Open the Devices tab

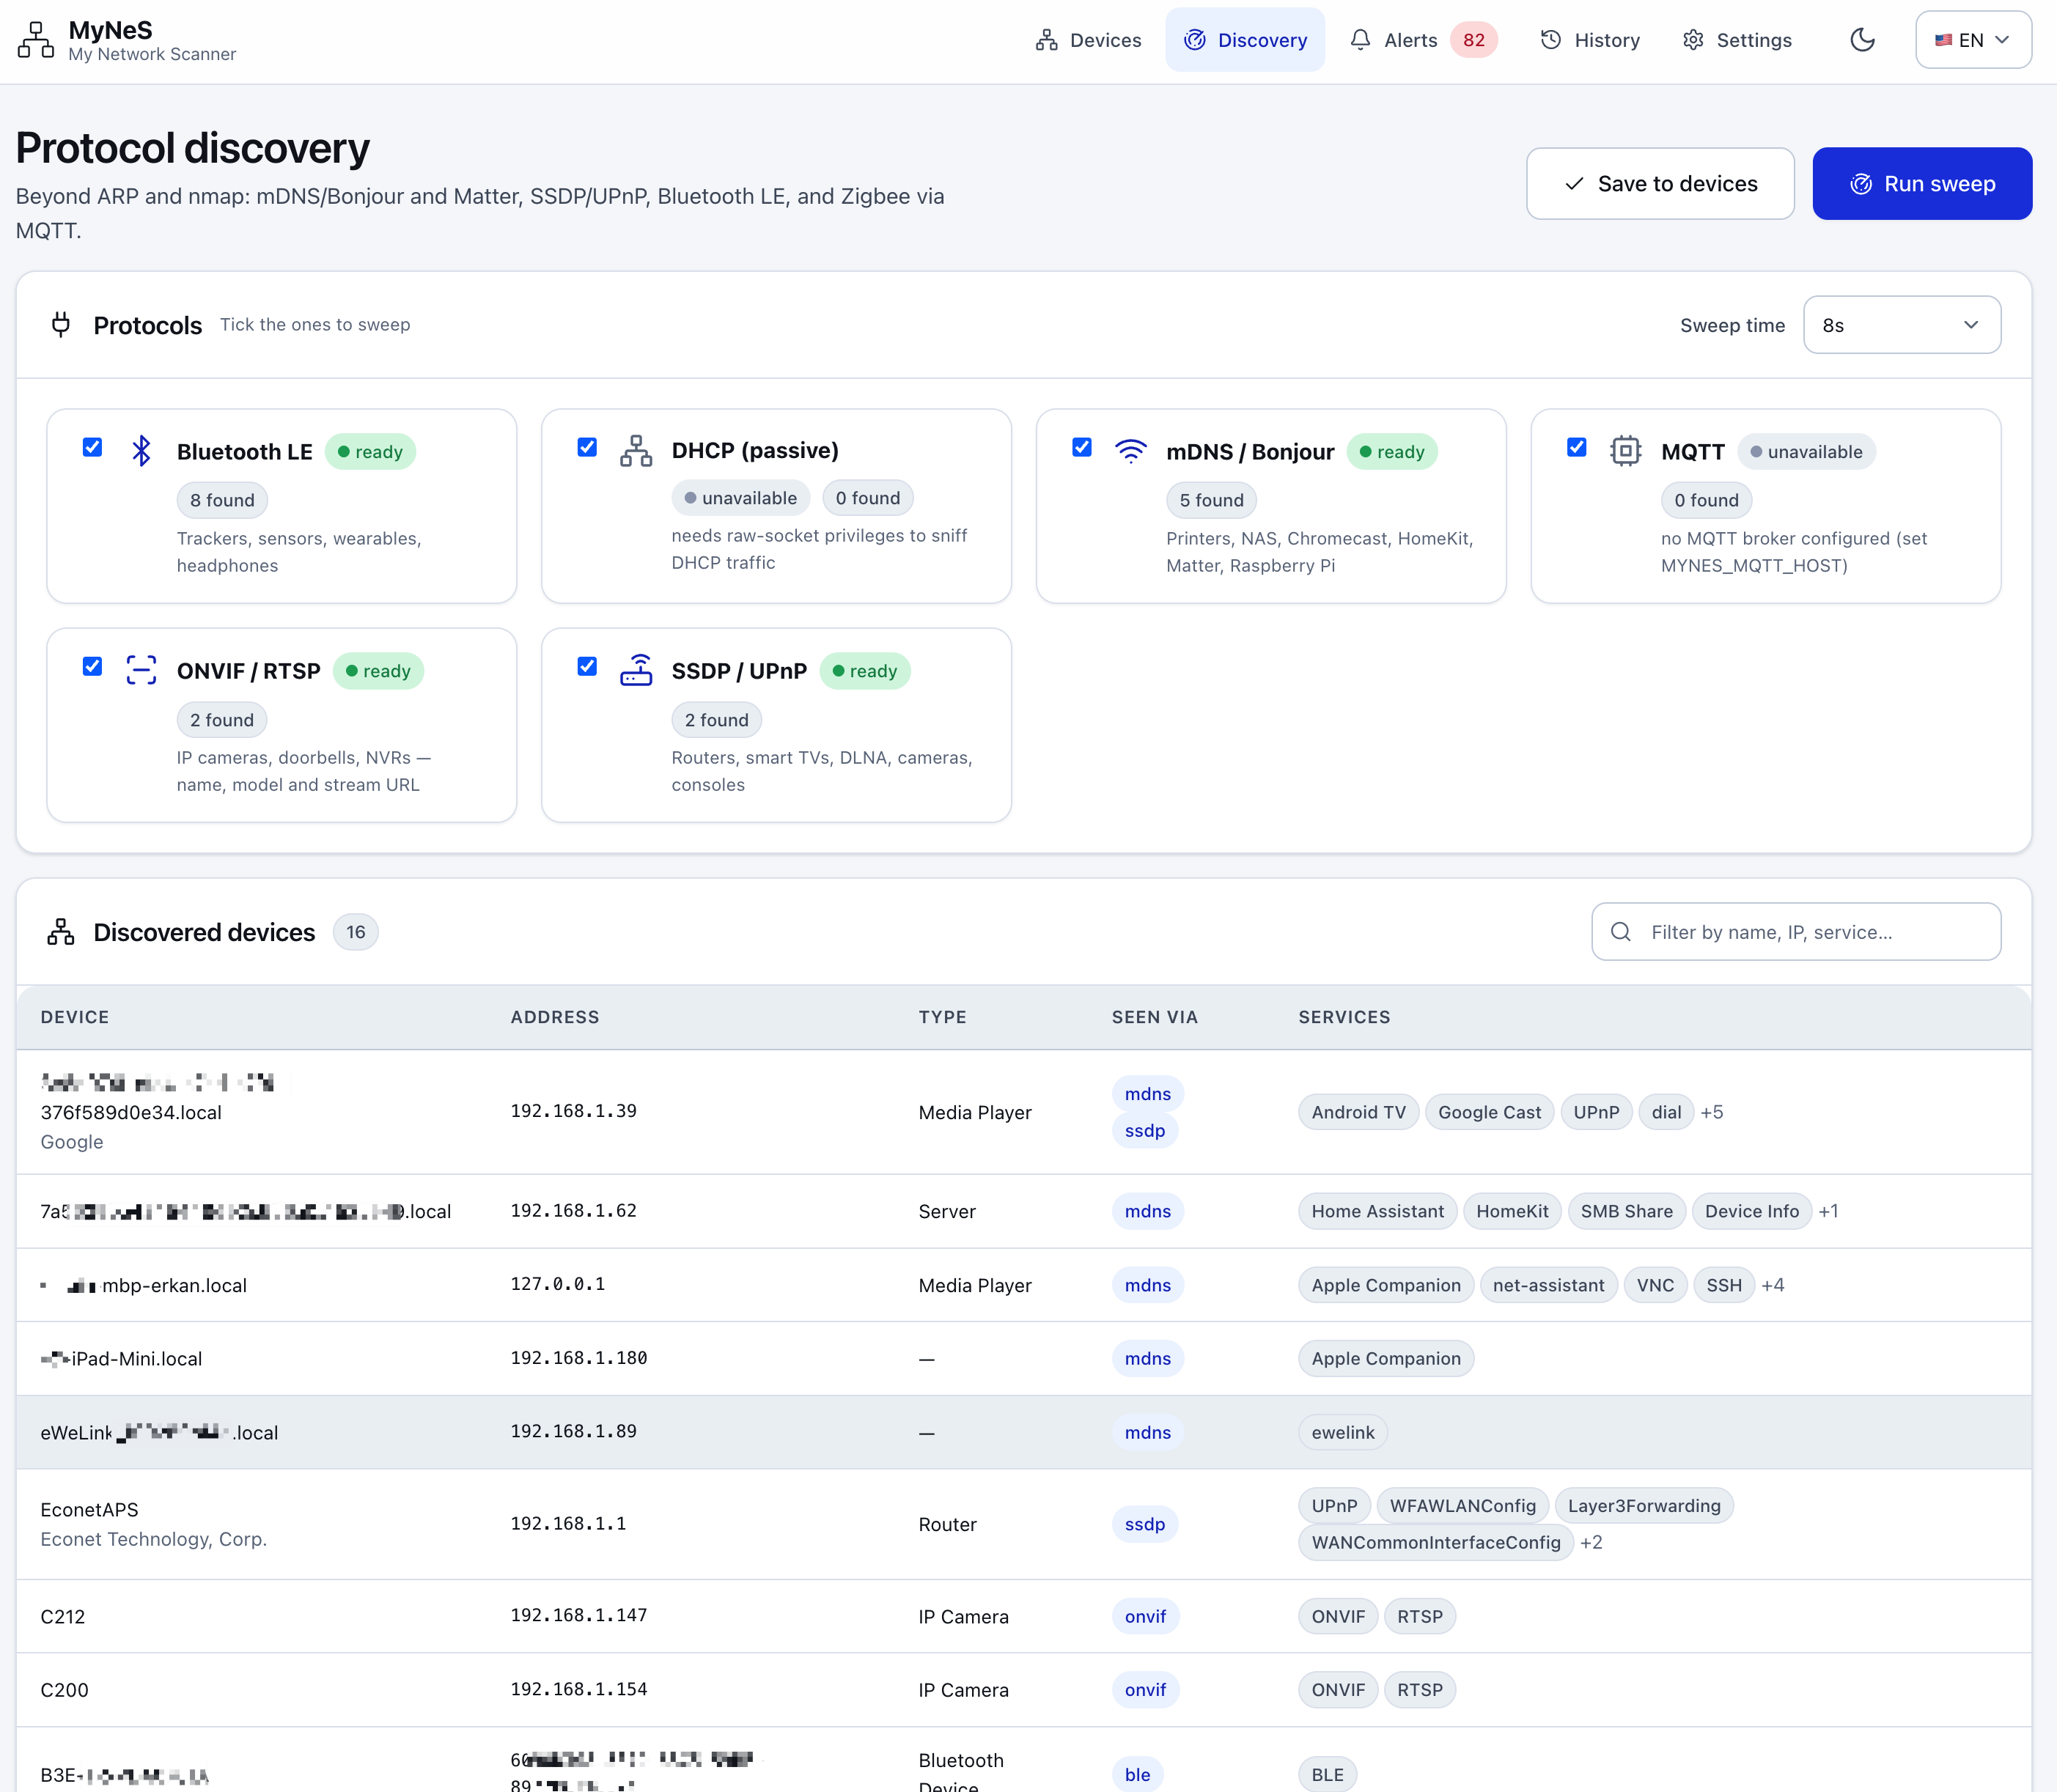coord(1088,40)
